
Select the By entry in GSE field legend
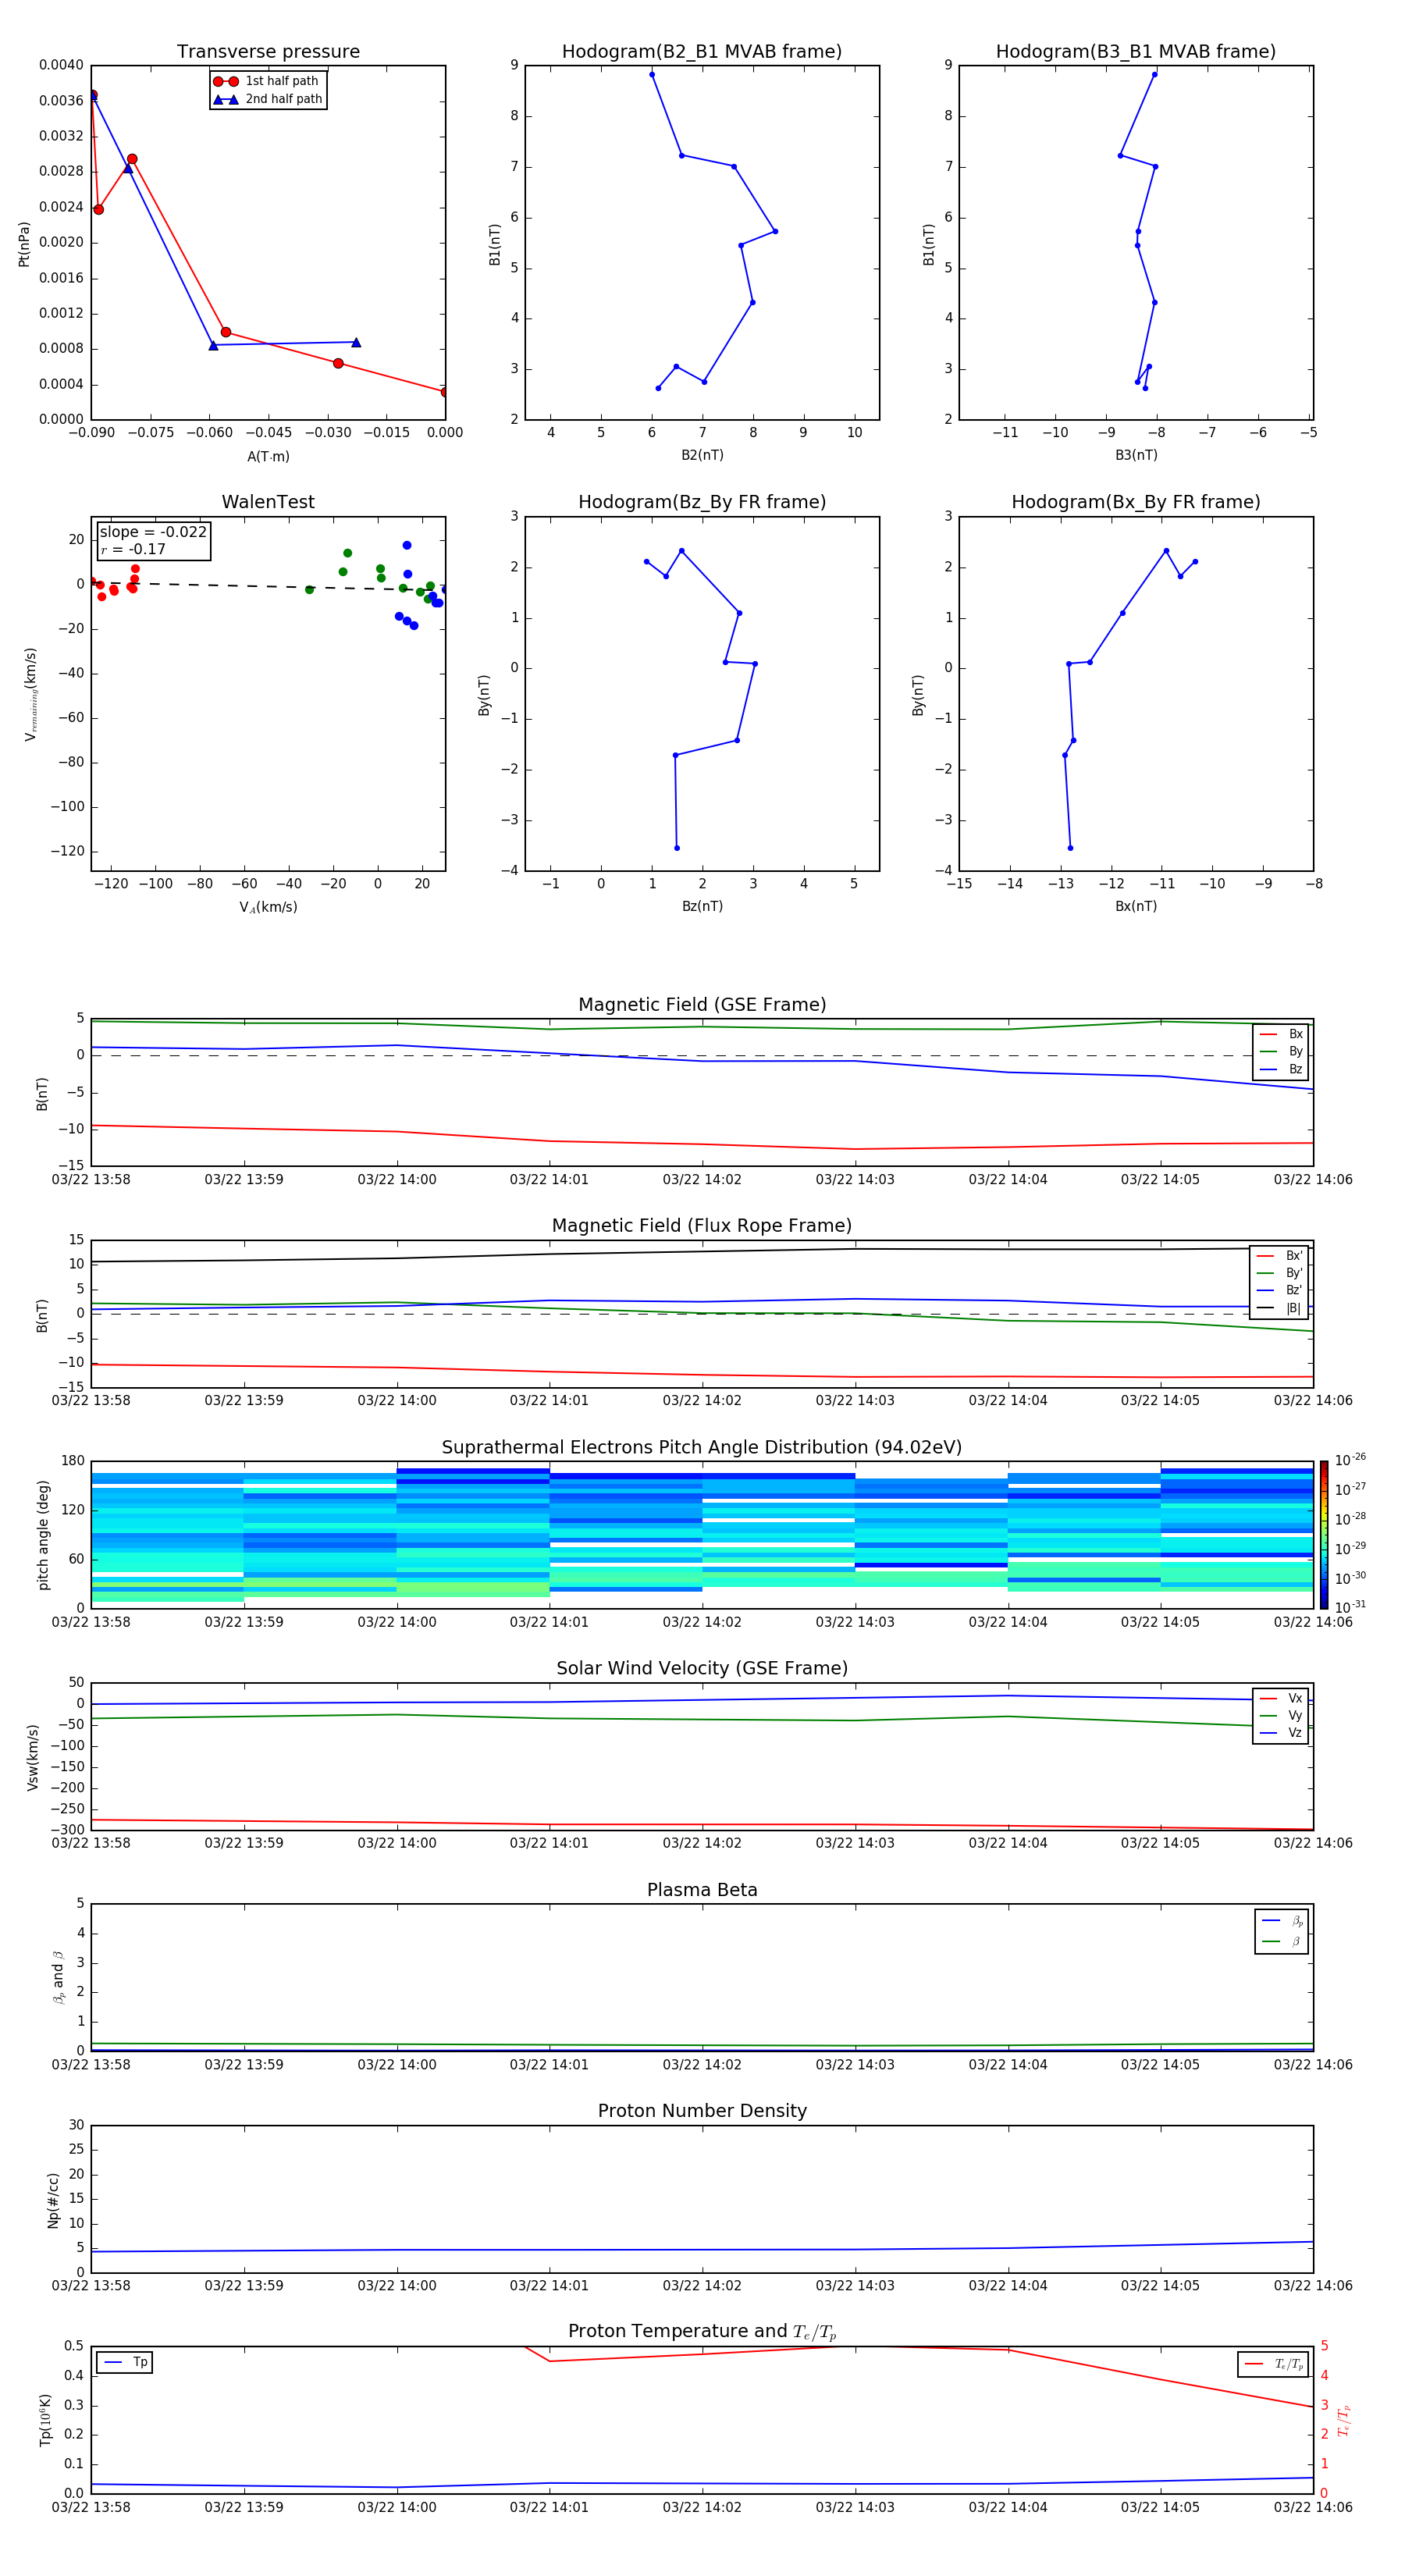1281,1052
